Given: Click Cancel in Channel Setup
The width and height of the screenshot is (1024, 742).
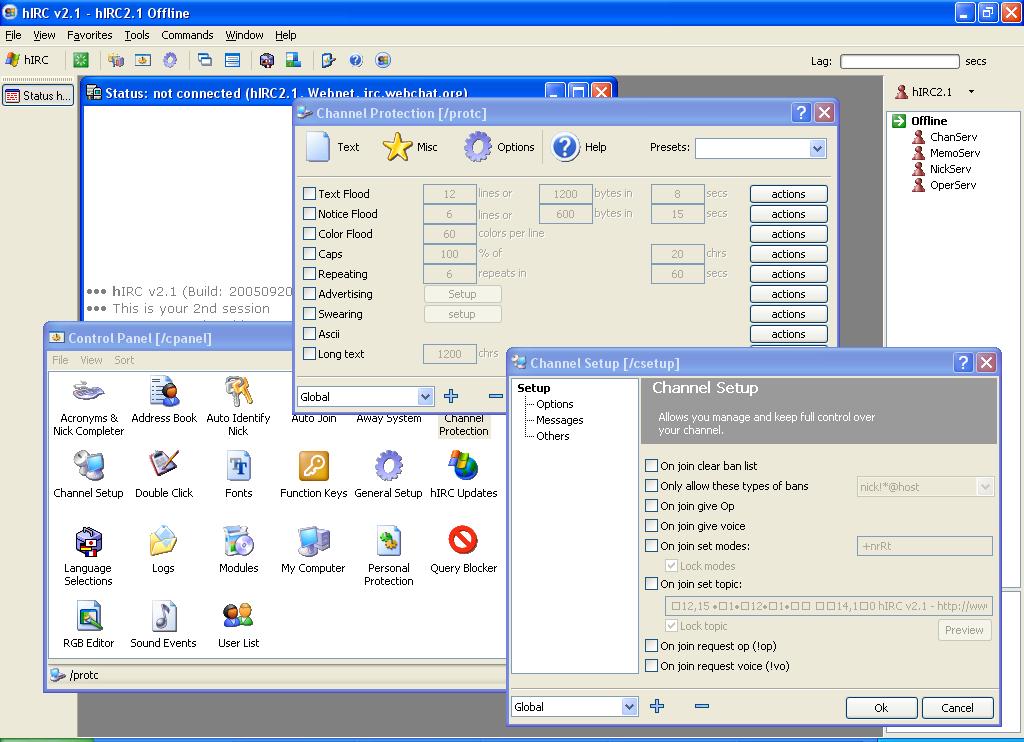Looking at the screenshot, I should point(957,707).
